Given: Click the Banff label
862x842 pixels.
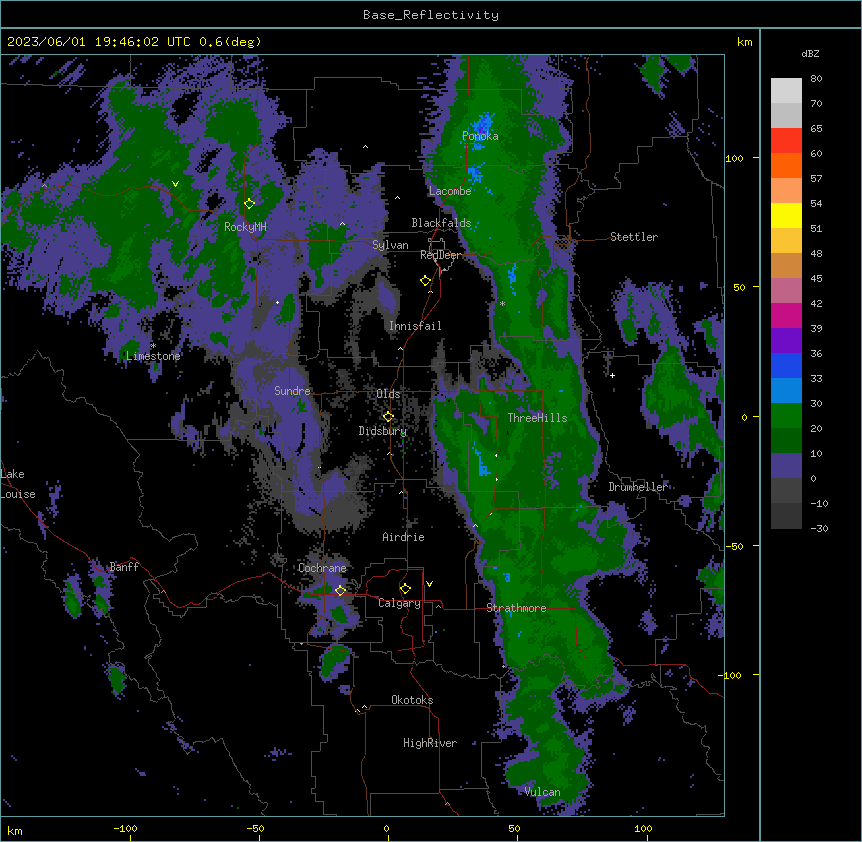Looking at the screenshot, I should click(x=124, y=567).
